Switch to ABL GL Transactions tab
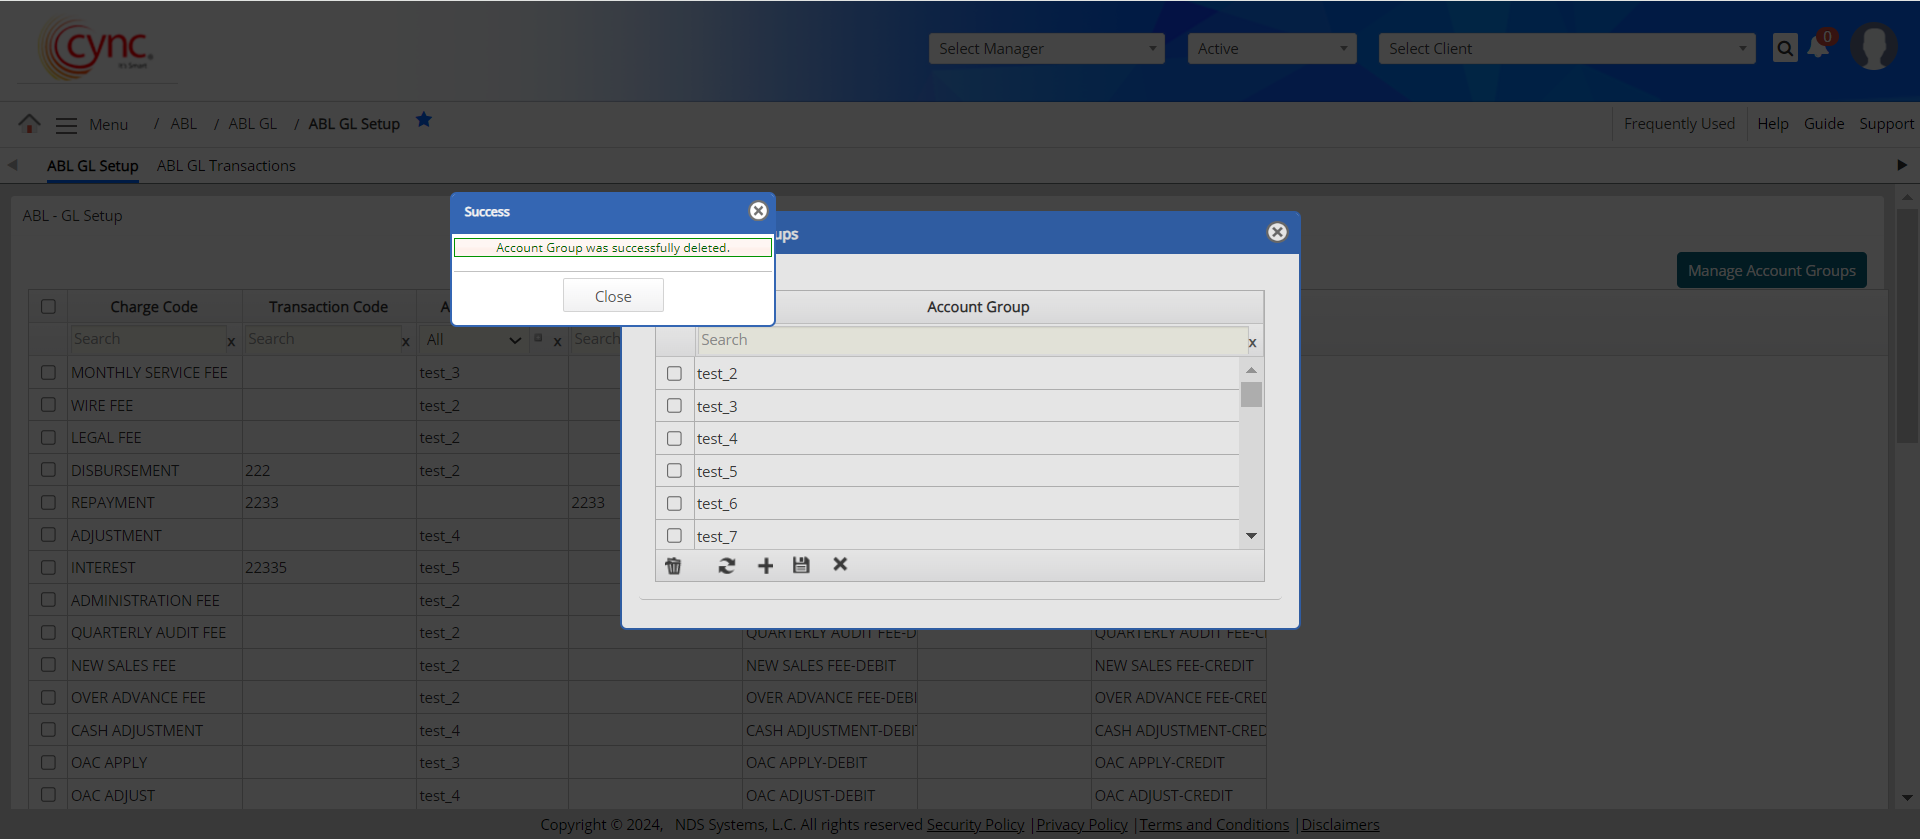 pyautogui.click(x=226, y=166)
